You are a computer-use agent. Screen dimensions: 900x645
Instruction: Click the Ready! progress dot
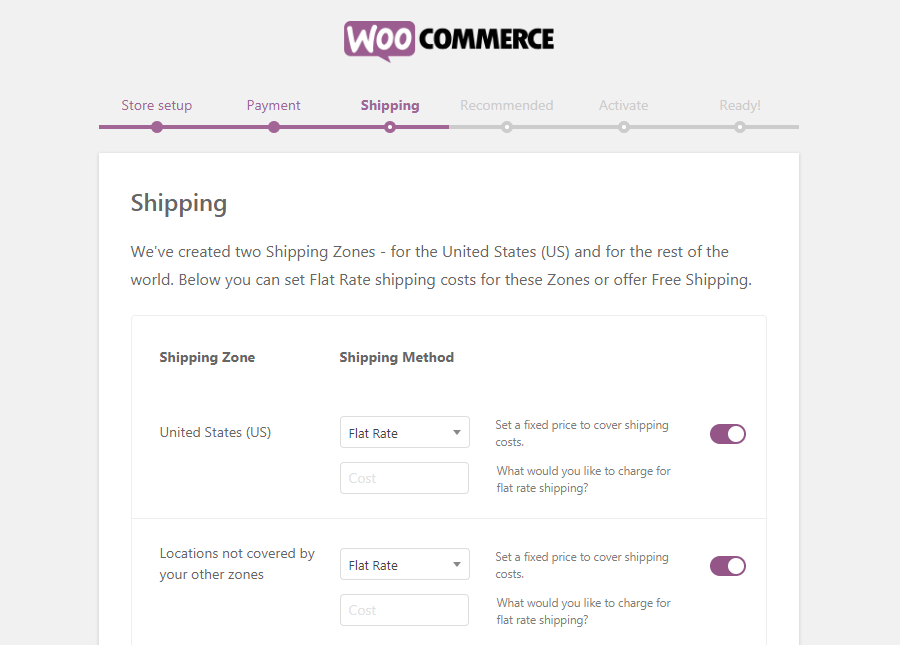coord(739,127)
